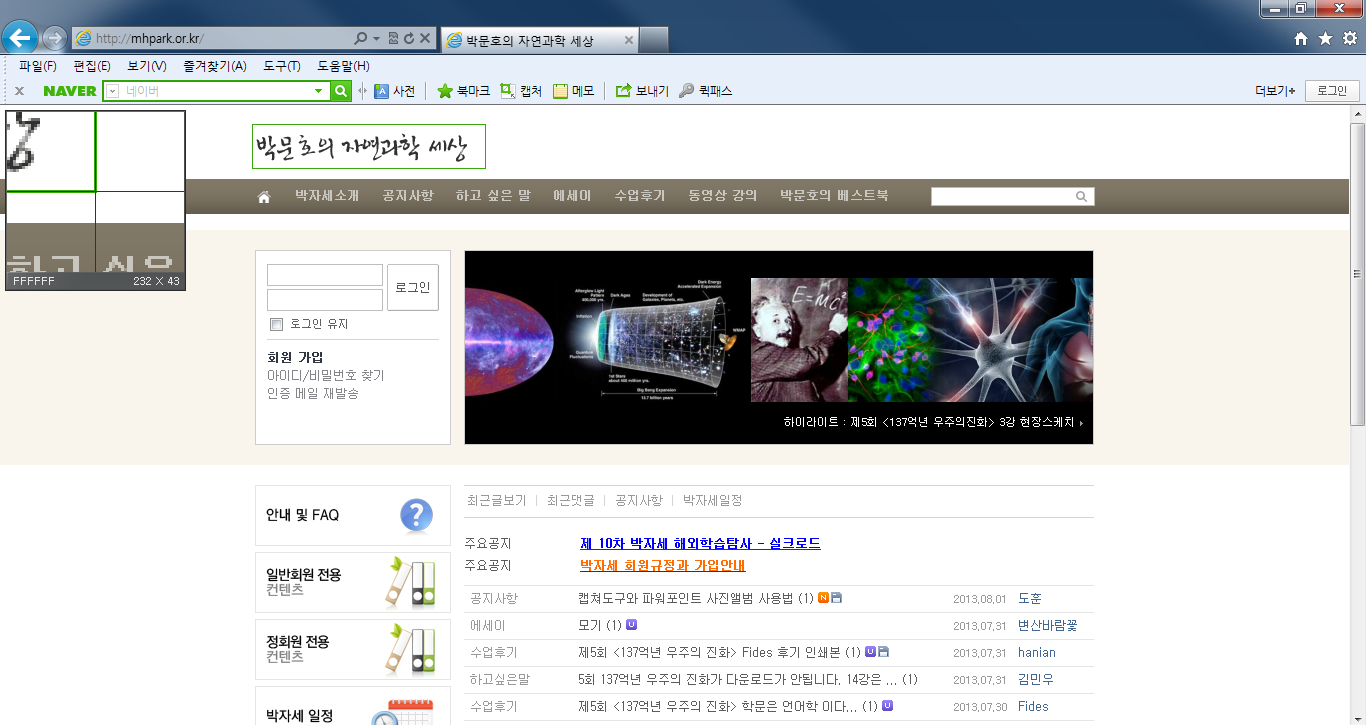
Task: Click the site home icon in navigation bar
Action: pos(264,197)
